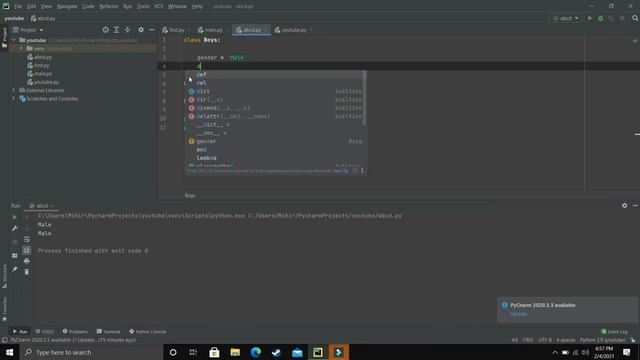Choose 'def' from the completion popup
640x360 pixels.
click(276, 75)
